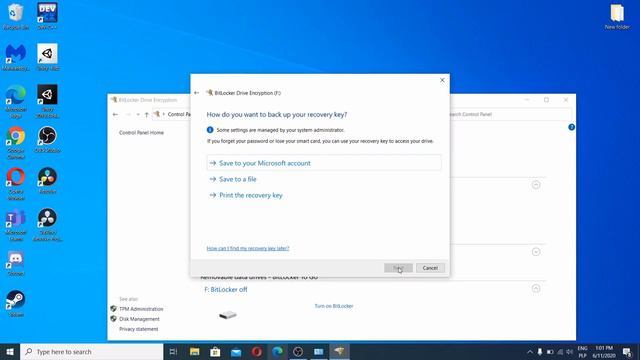Open the Malwarebytes desktop shortcut
This screenshot has height=360, width=640.
click(x=16, y=57)
